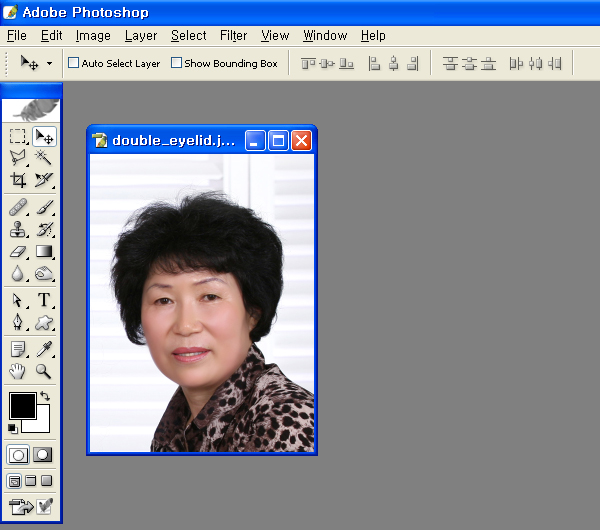This screenshot has height=530, width=600.
Task: Click Distribute Right Edges button
Action: point(554,64)
